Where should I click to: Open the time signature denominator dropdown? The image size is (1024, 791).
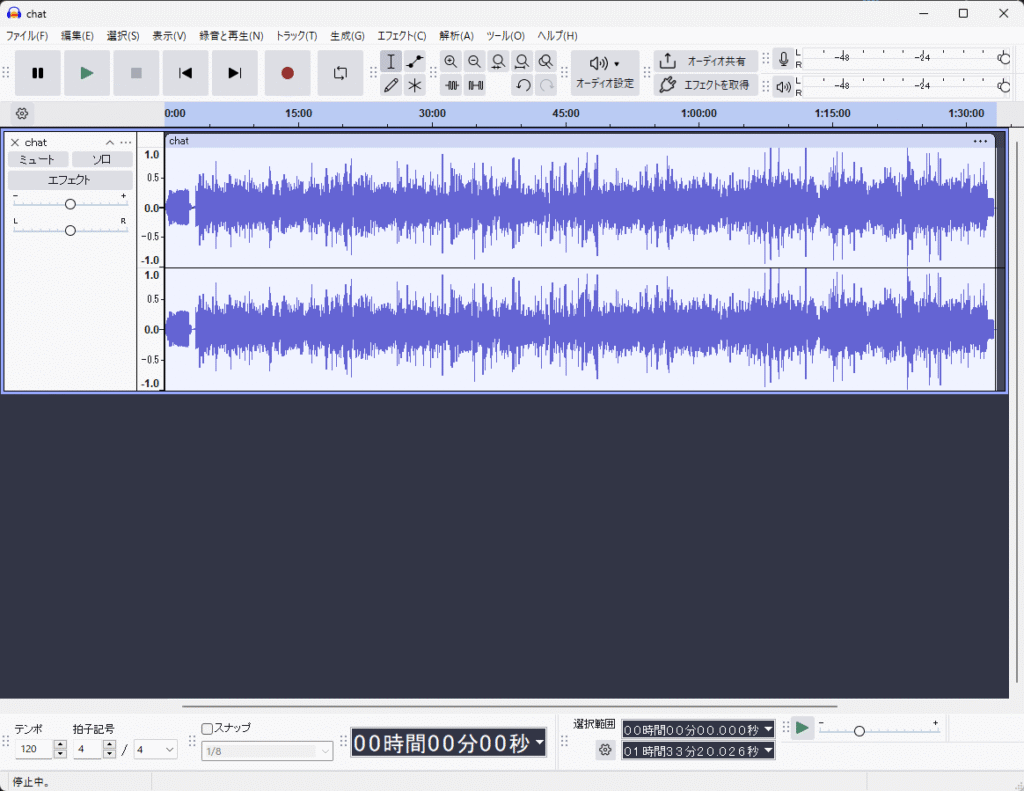point(155,749)
